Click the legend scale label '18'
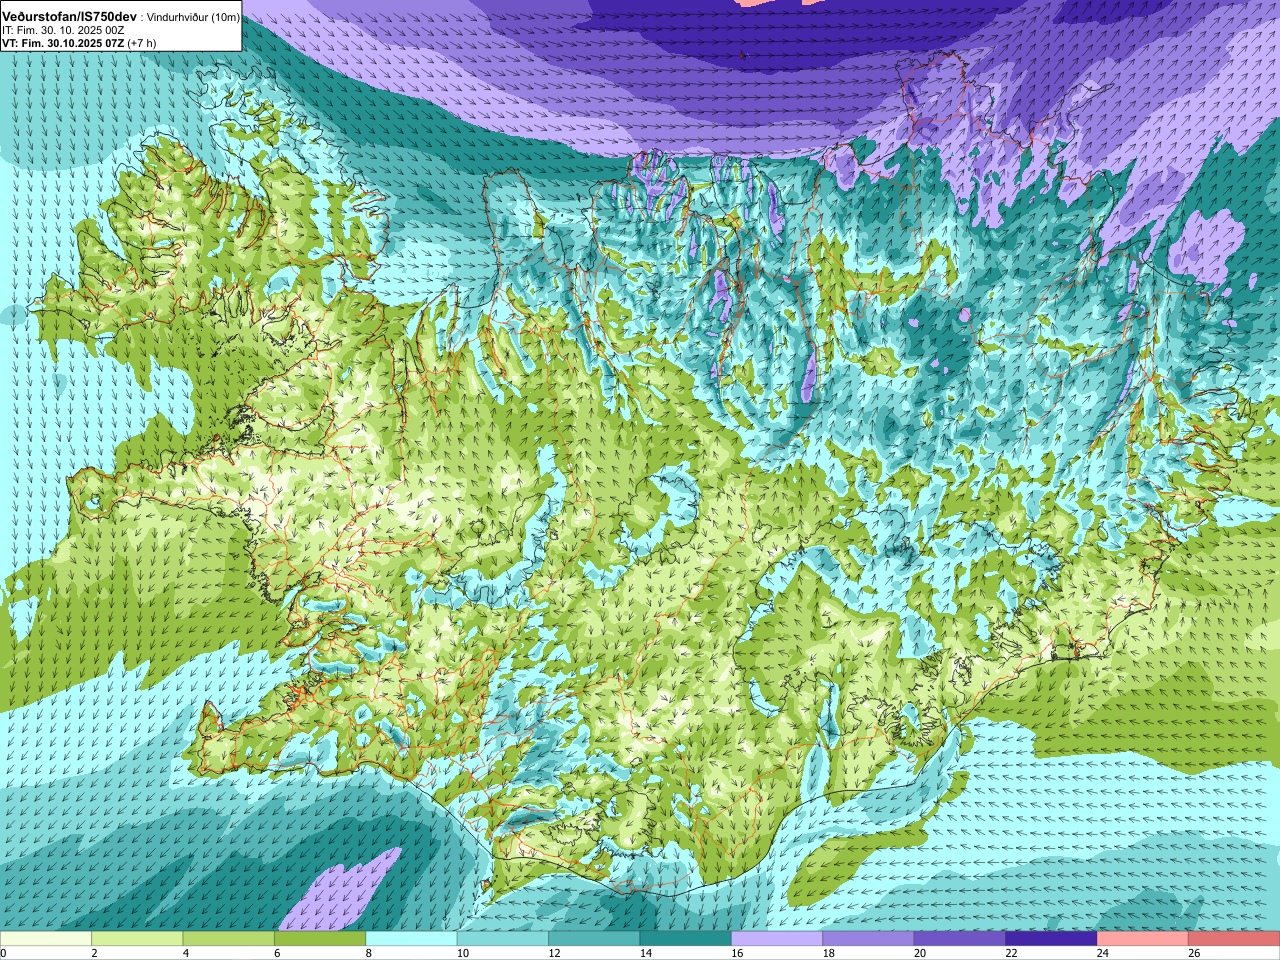Screen dimensions: 1280x960 pos(829,953)
